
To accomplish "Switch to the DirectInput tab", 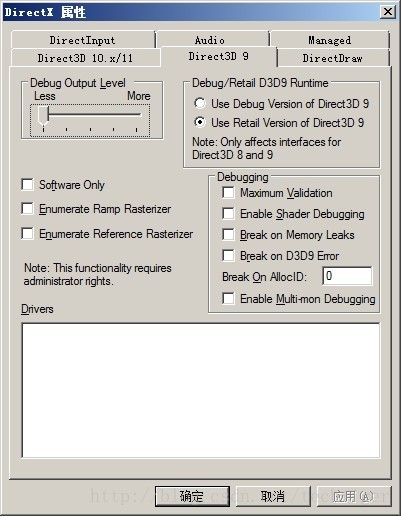I will (83, 40).
